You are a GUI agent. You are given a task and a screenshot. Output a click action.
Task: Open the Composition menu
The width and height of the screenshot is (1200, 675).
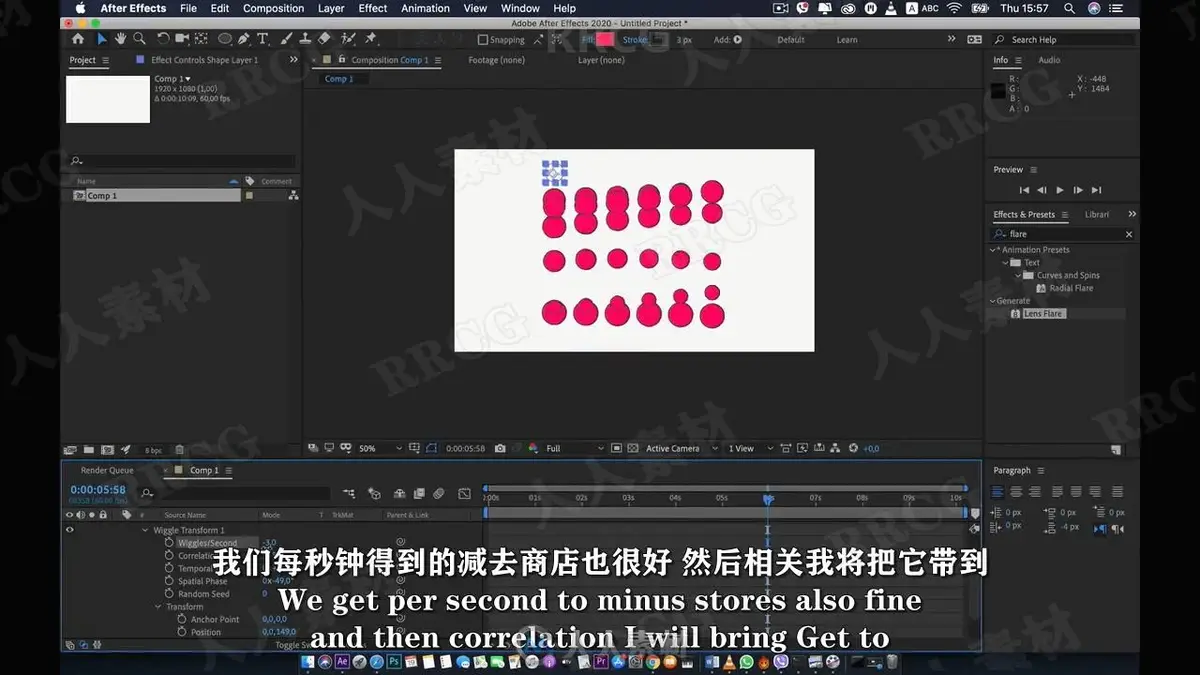pyautogui.click(x=273, y=8)
